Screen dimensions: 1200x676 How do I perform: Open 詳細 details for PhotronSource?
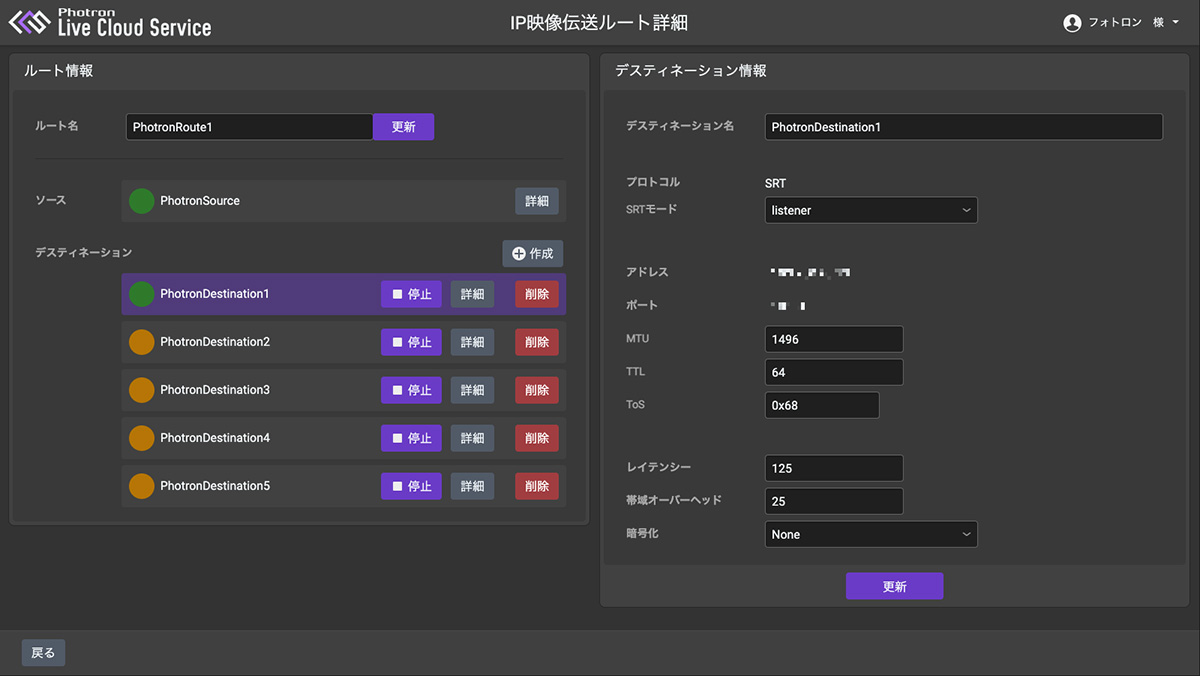(537, 201)
